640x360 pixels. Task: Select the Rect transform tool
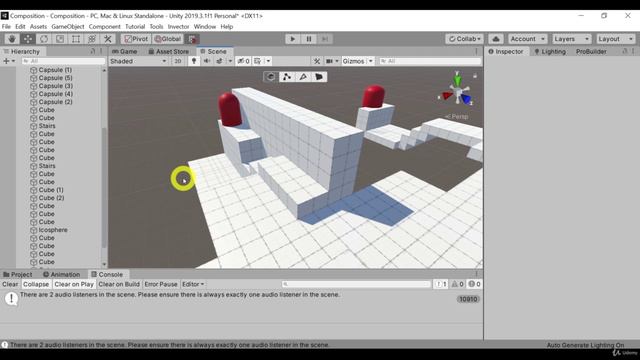pyautogui.click(x=76, y=39)
